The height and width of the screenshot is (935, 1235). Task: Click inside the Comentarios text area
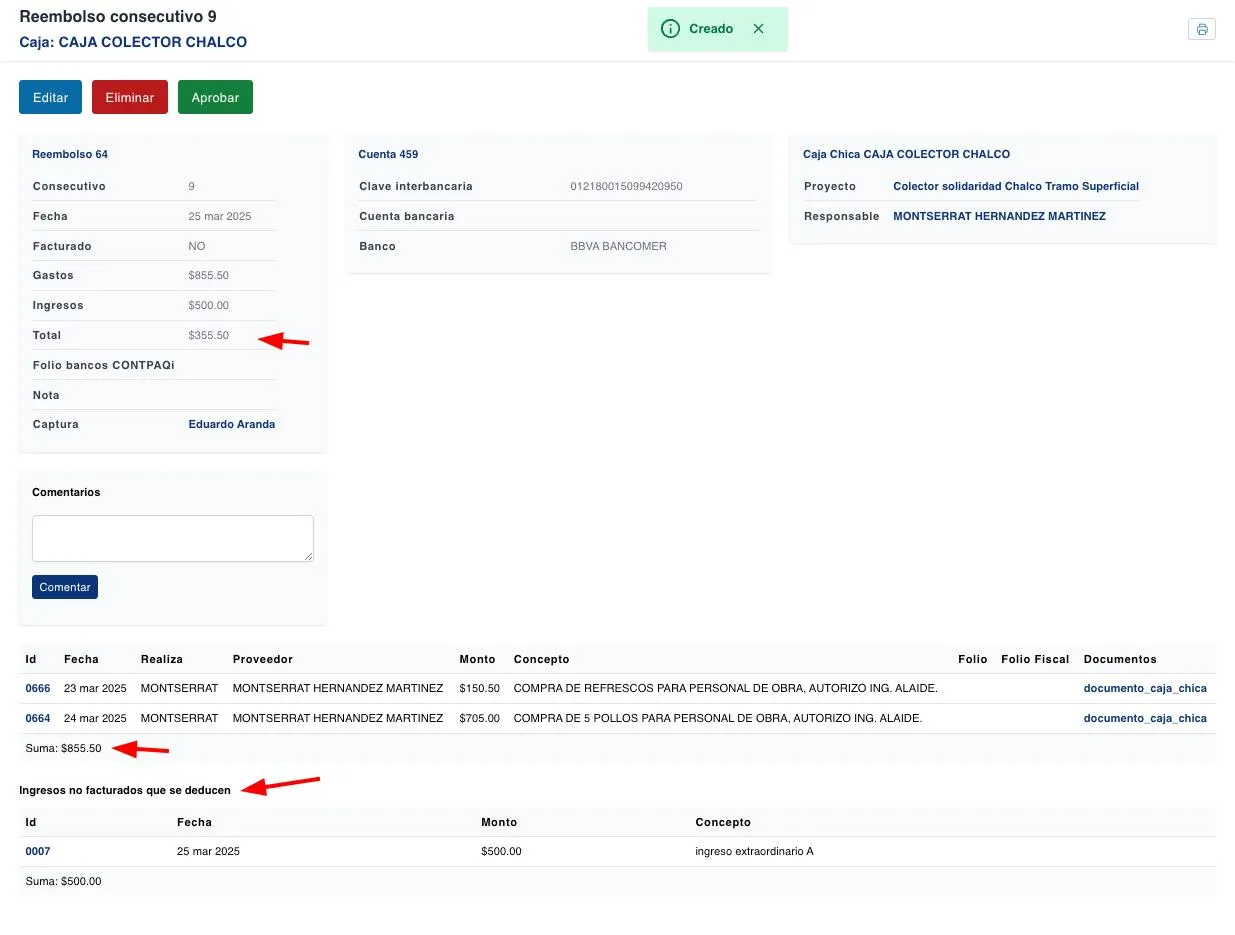[x=173, y=538]
